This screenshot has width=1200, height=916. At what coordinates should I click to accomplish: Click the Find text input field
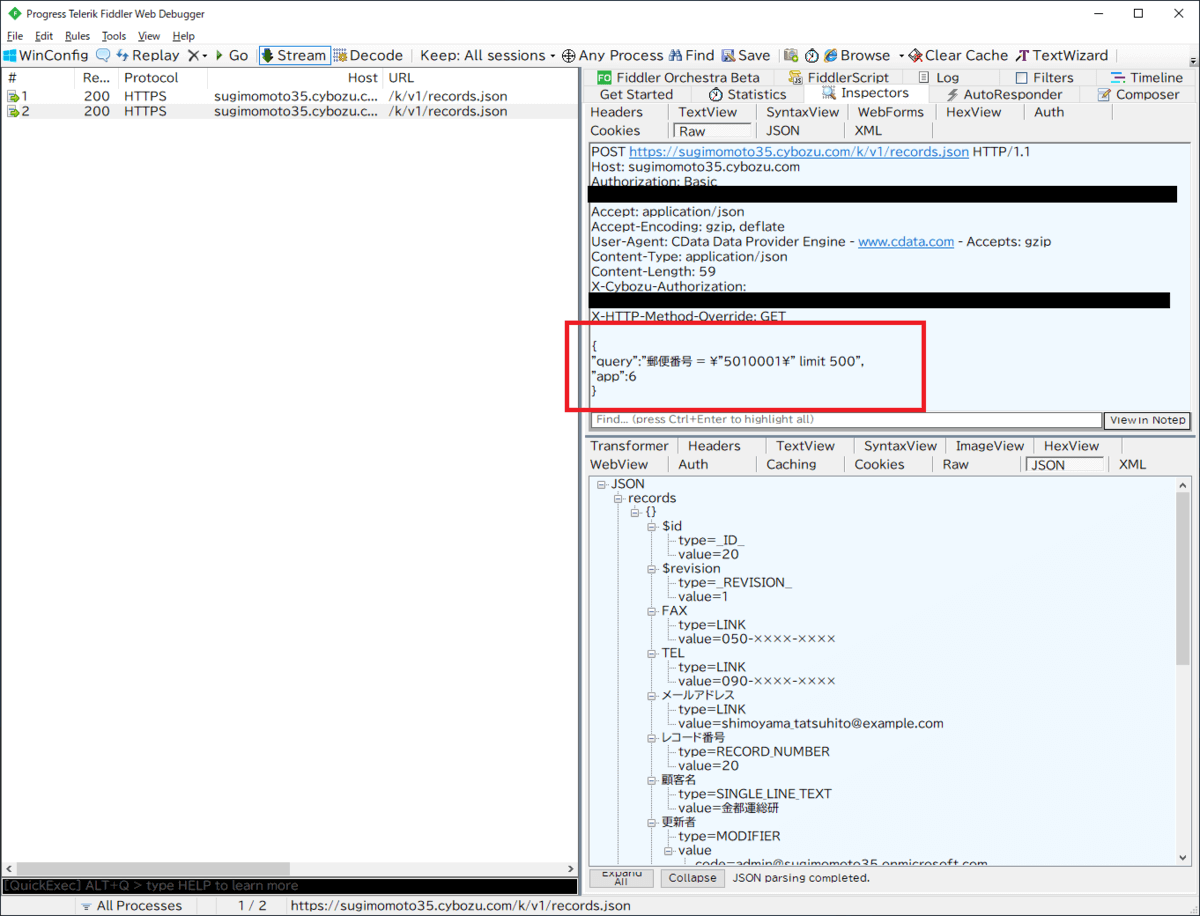coord(846,420)
